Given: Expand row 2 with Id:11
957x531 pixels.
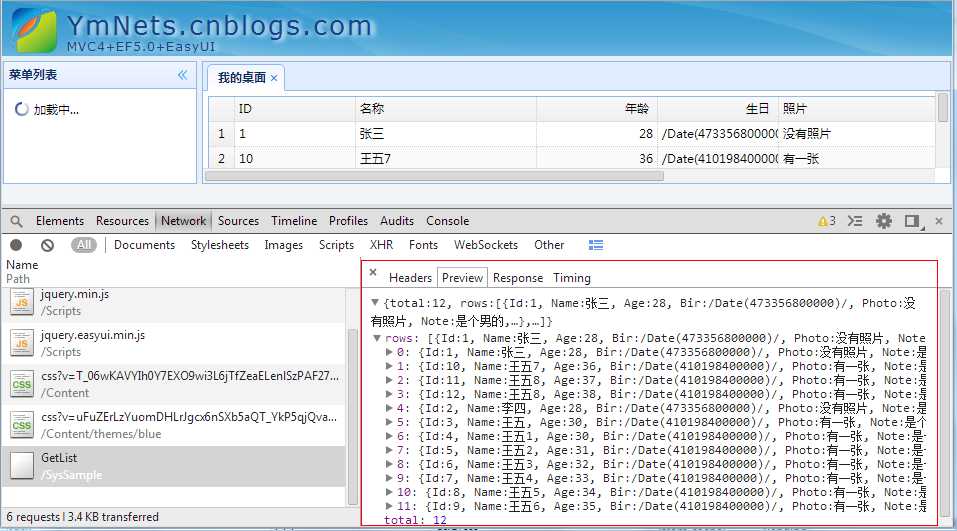Looking at the screenshot, I should 389,380.
